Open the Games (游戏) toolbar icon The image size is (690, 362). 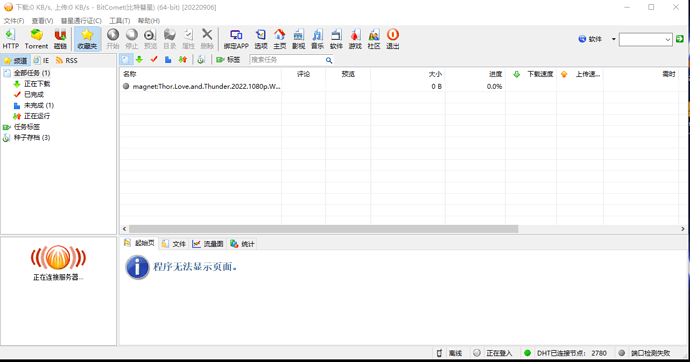tap(355, 39)
